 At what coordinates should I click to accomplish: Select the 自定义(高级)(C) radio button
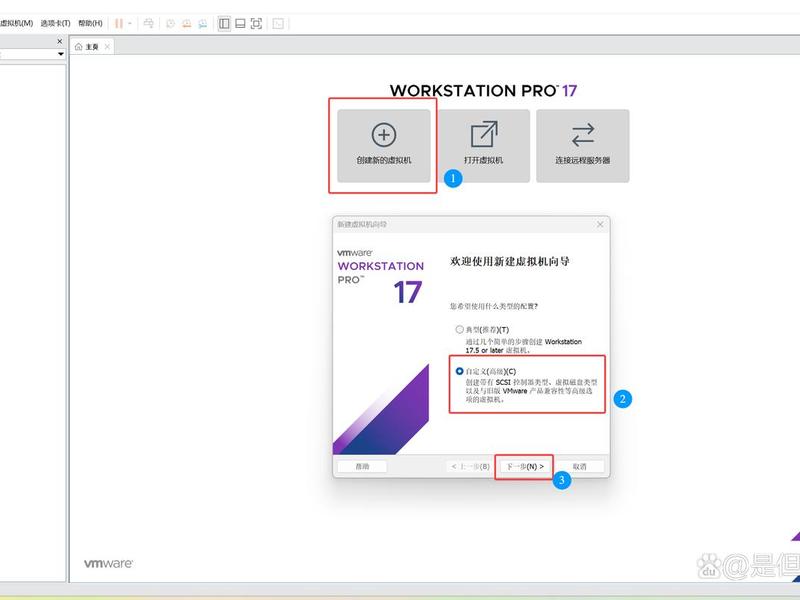click(460, 371)
